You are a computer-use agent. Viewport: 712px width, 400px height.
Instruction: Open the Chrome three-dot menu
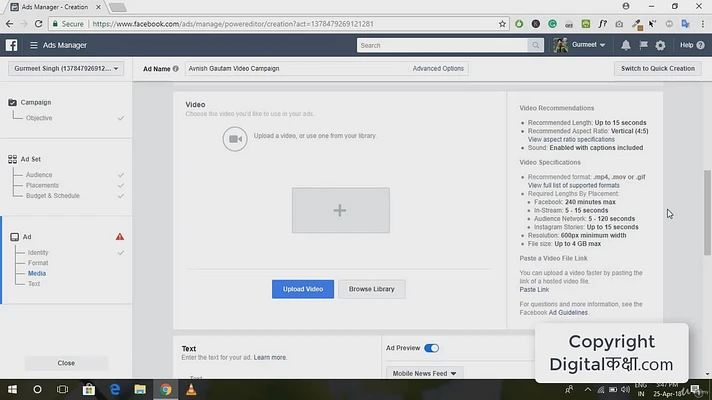(x=702, y=24)
